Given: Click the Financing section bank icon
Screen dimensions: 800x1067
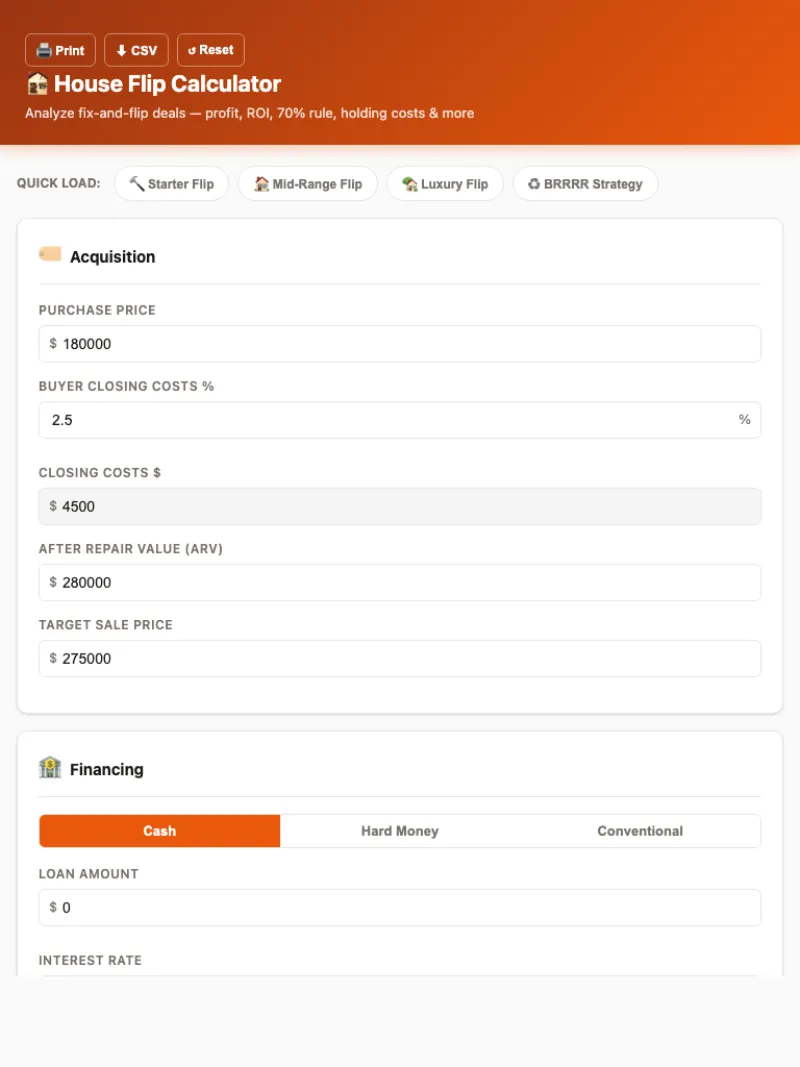Looking at the screenshot, I should [x=50, y=768].
